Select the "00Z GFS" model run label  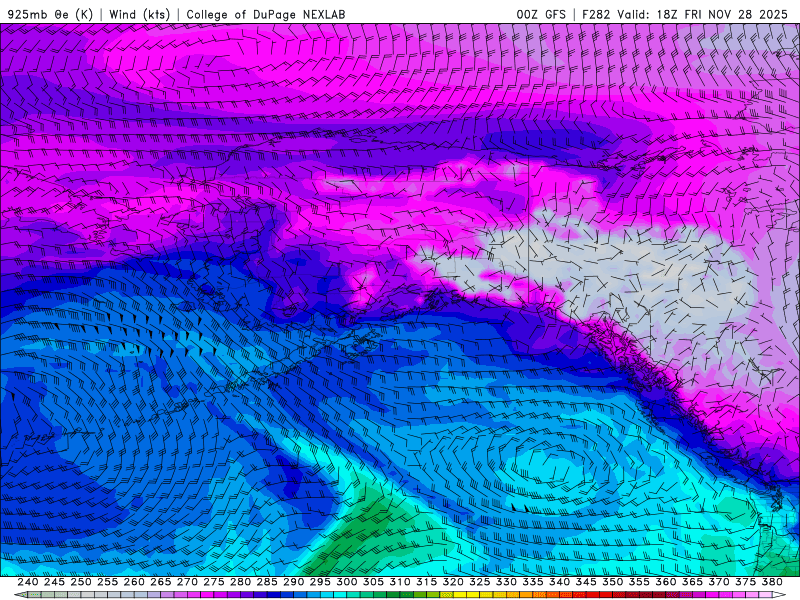(541, 14)
